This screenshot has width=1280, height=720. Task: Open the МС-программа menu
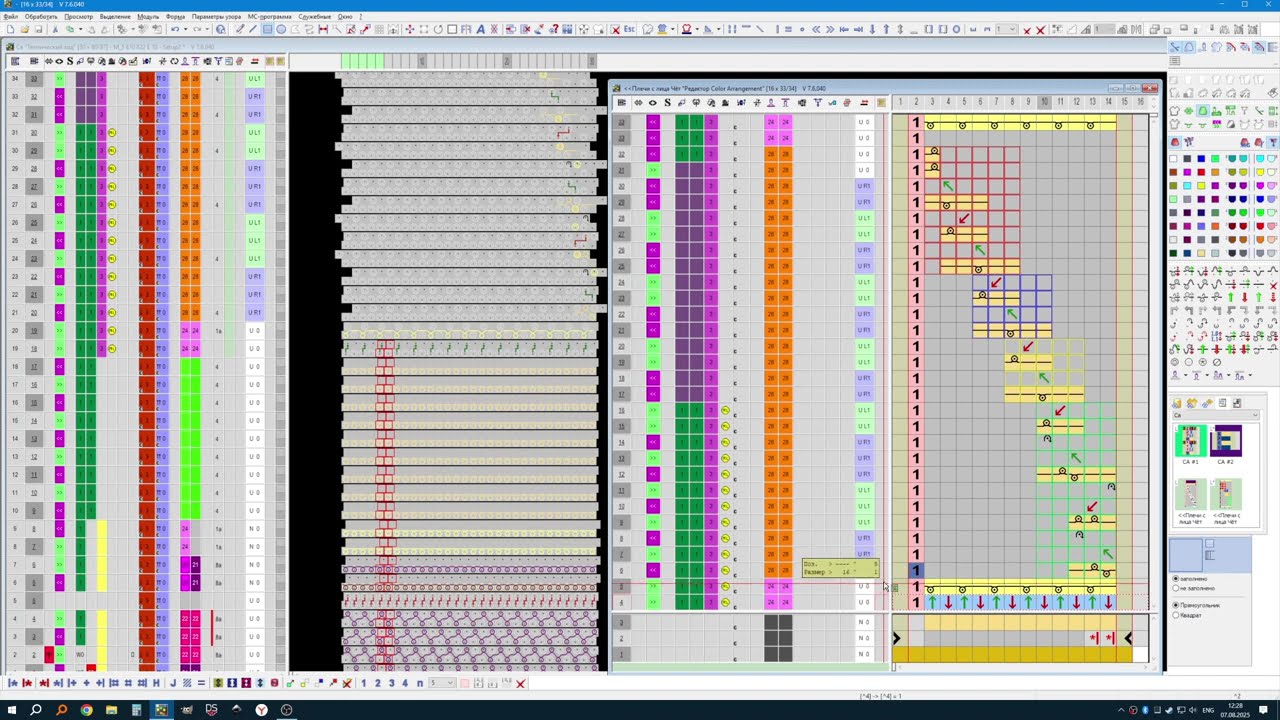pos(270,17)
